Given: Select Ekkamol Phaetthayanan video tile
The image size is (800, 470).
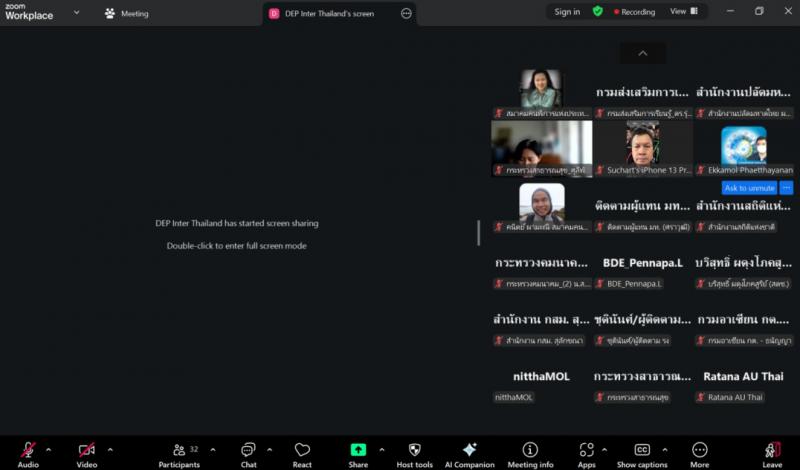Looking at the screenshot, I should 744,149.
